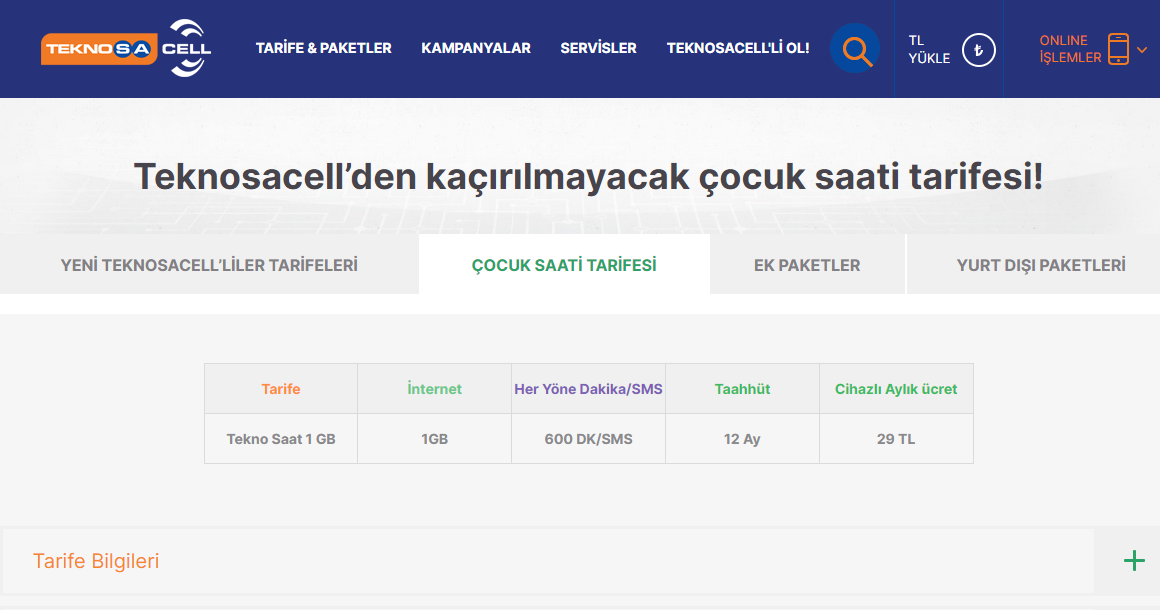Select the Çocuk Saati Tarifesi tab
The width and height of the screenshot is (1160, 610).
click(x=564, y=265)
